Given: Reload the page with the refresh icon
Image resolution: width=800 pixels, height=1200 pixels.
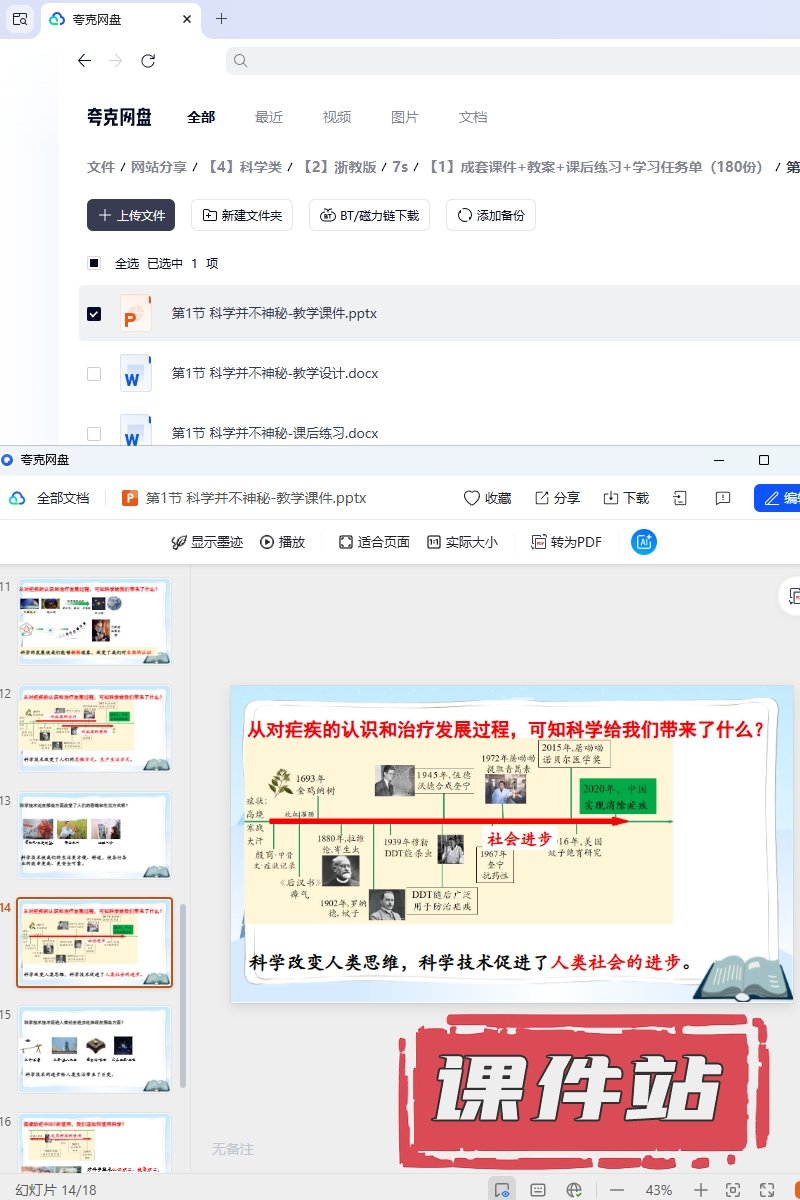Looking at the screenshot, I should (148, 61).
